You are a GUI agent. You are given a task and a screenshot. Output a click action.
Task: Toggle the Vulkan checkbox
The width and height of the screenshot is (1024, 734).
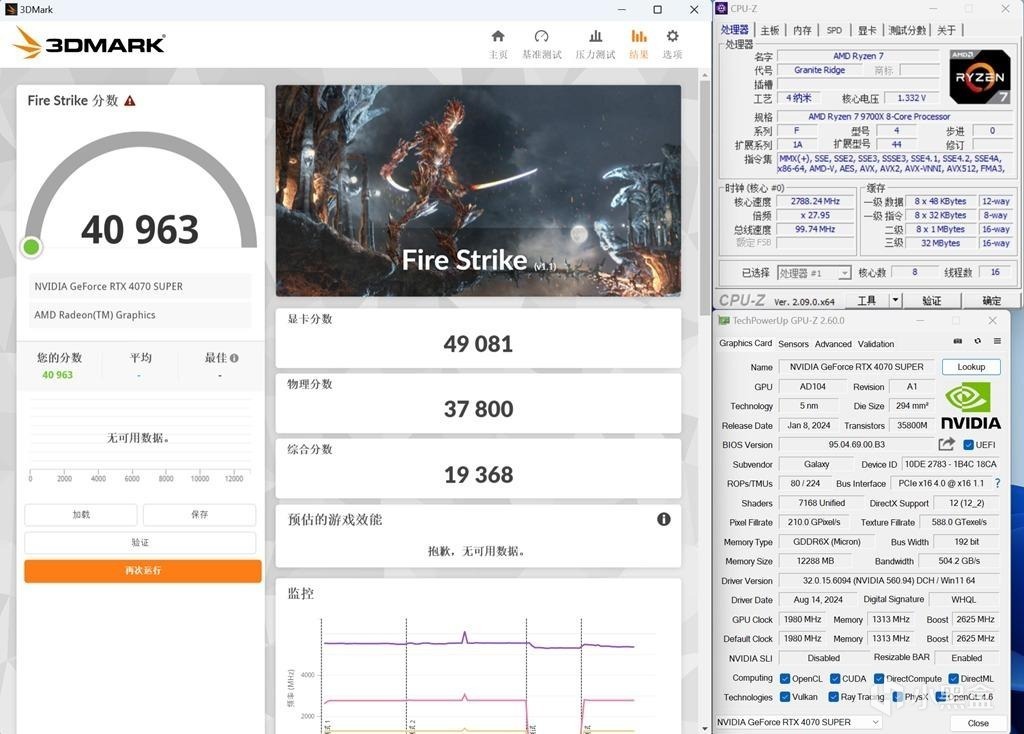pyautogui.click(x=785, y=697)
